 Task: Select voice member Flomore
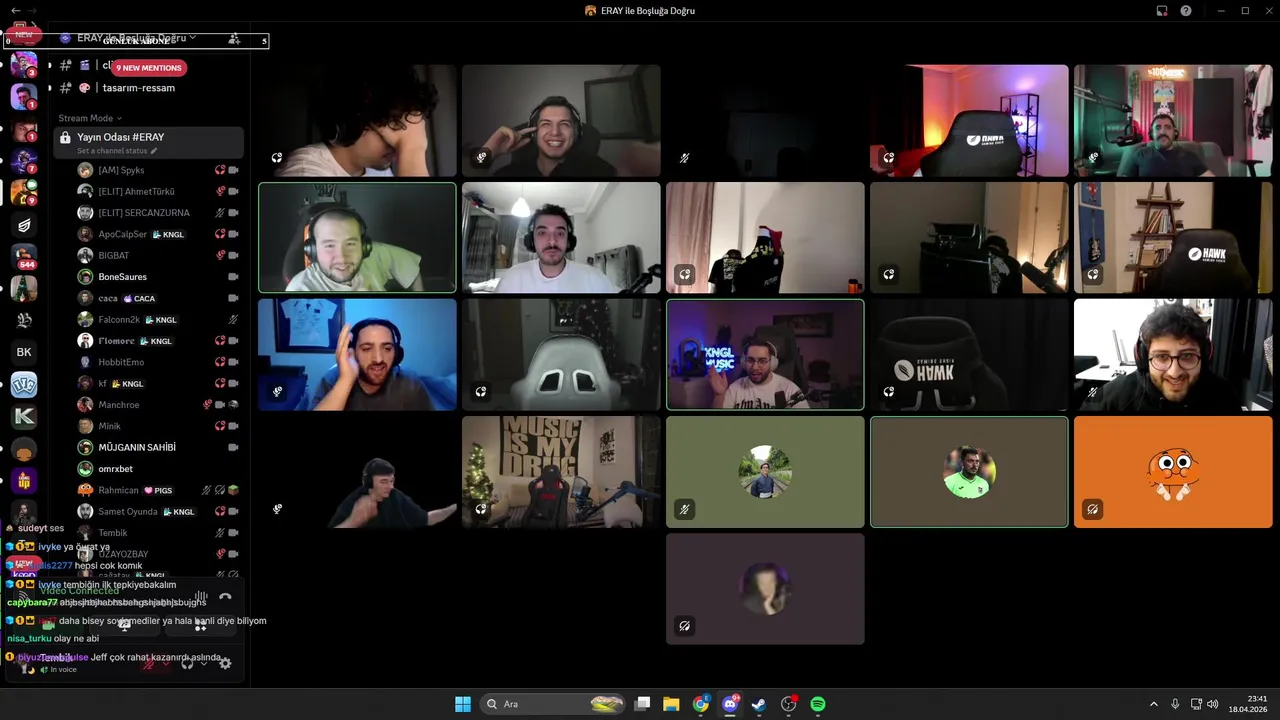point(158,341)
